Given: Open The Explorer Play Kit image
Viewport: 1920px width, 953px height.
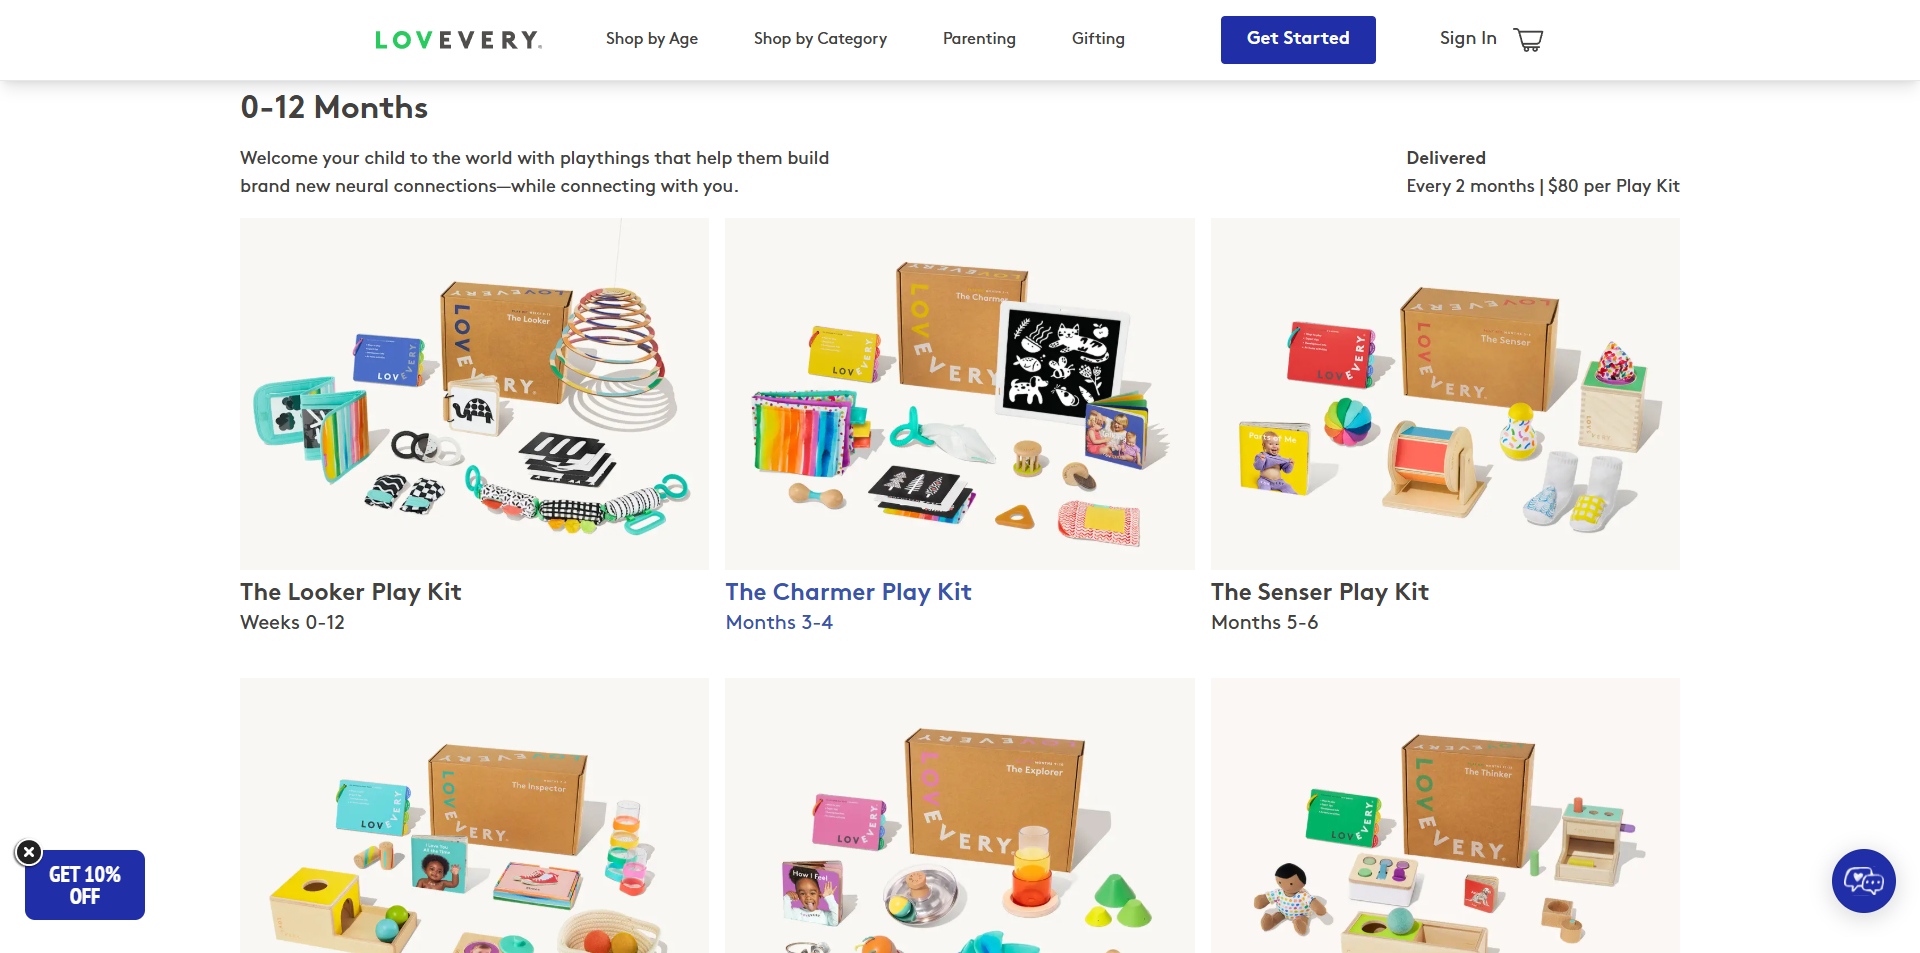Looking at the screenshot, I should [960, 815].
